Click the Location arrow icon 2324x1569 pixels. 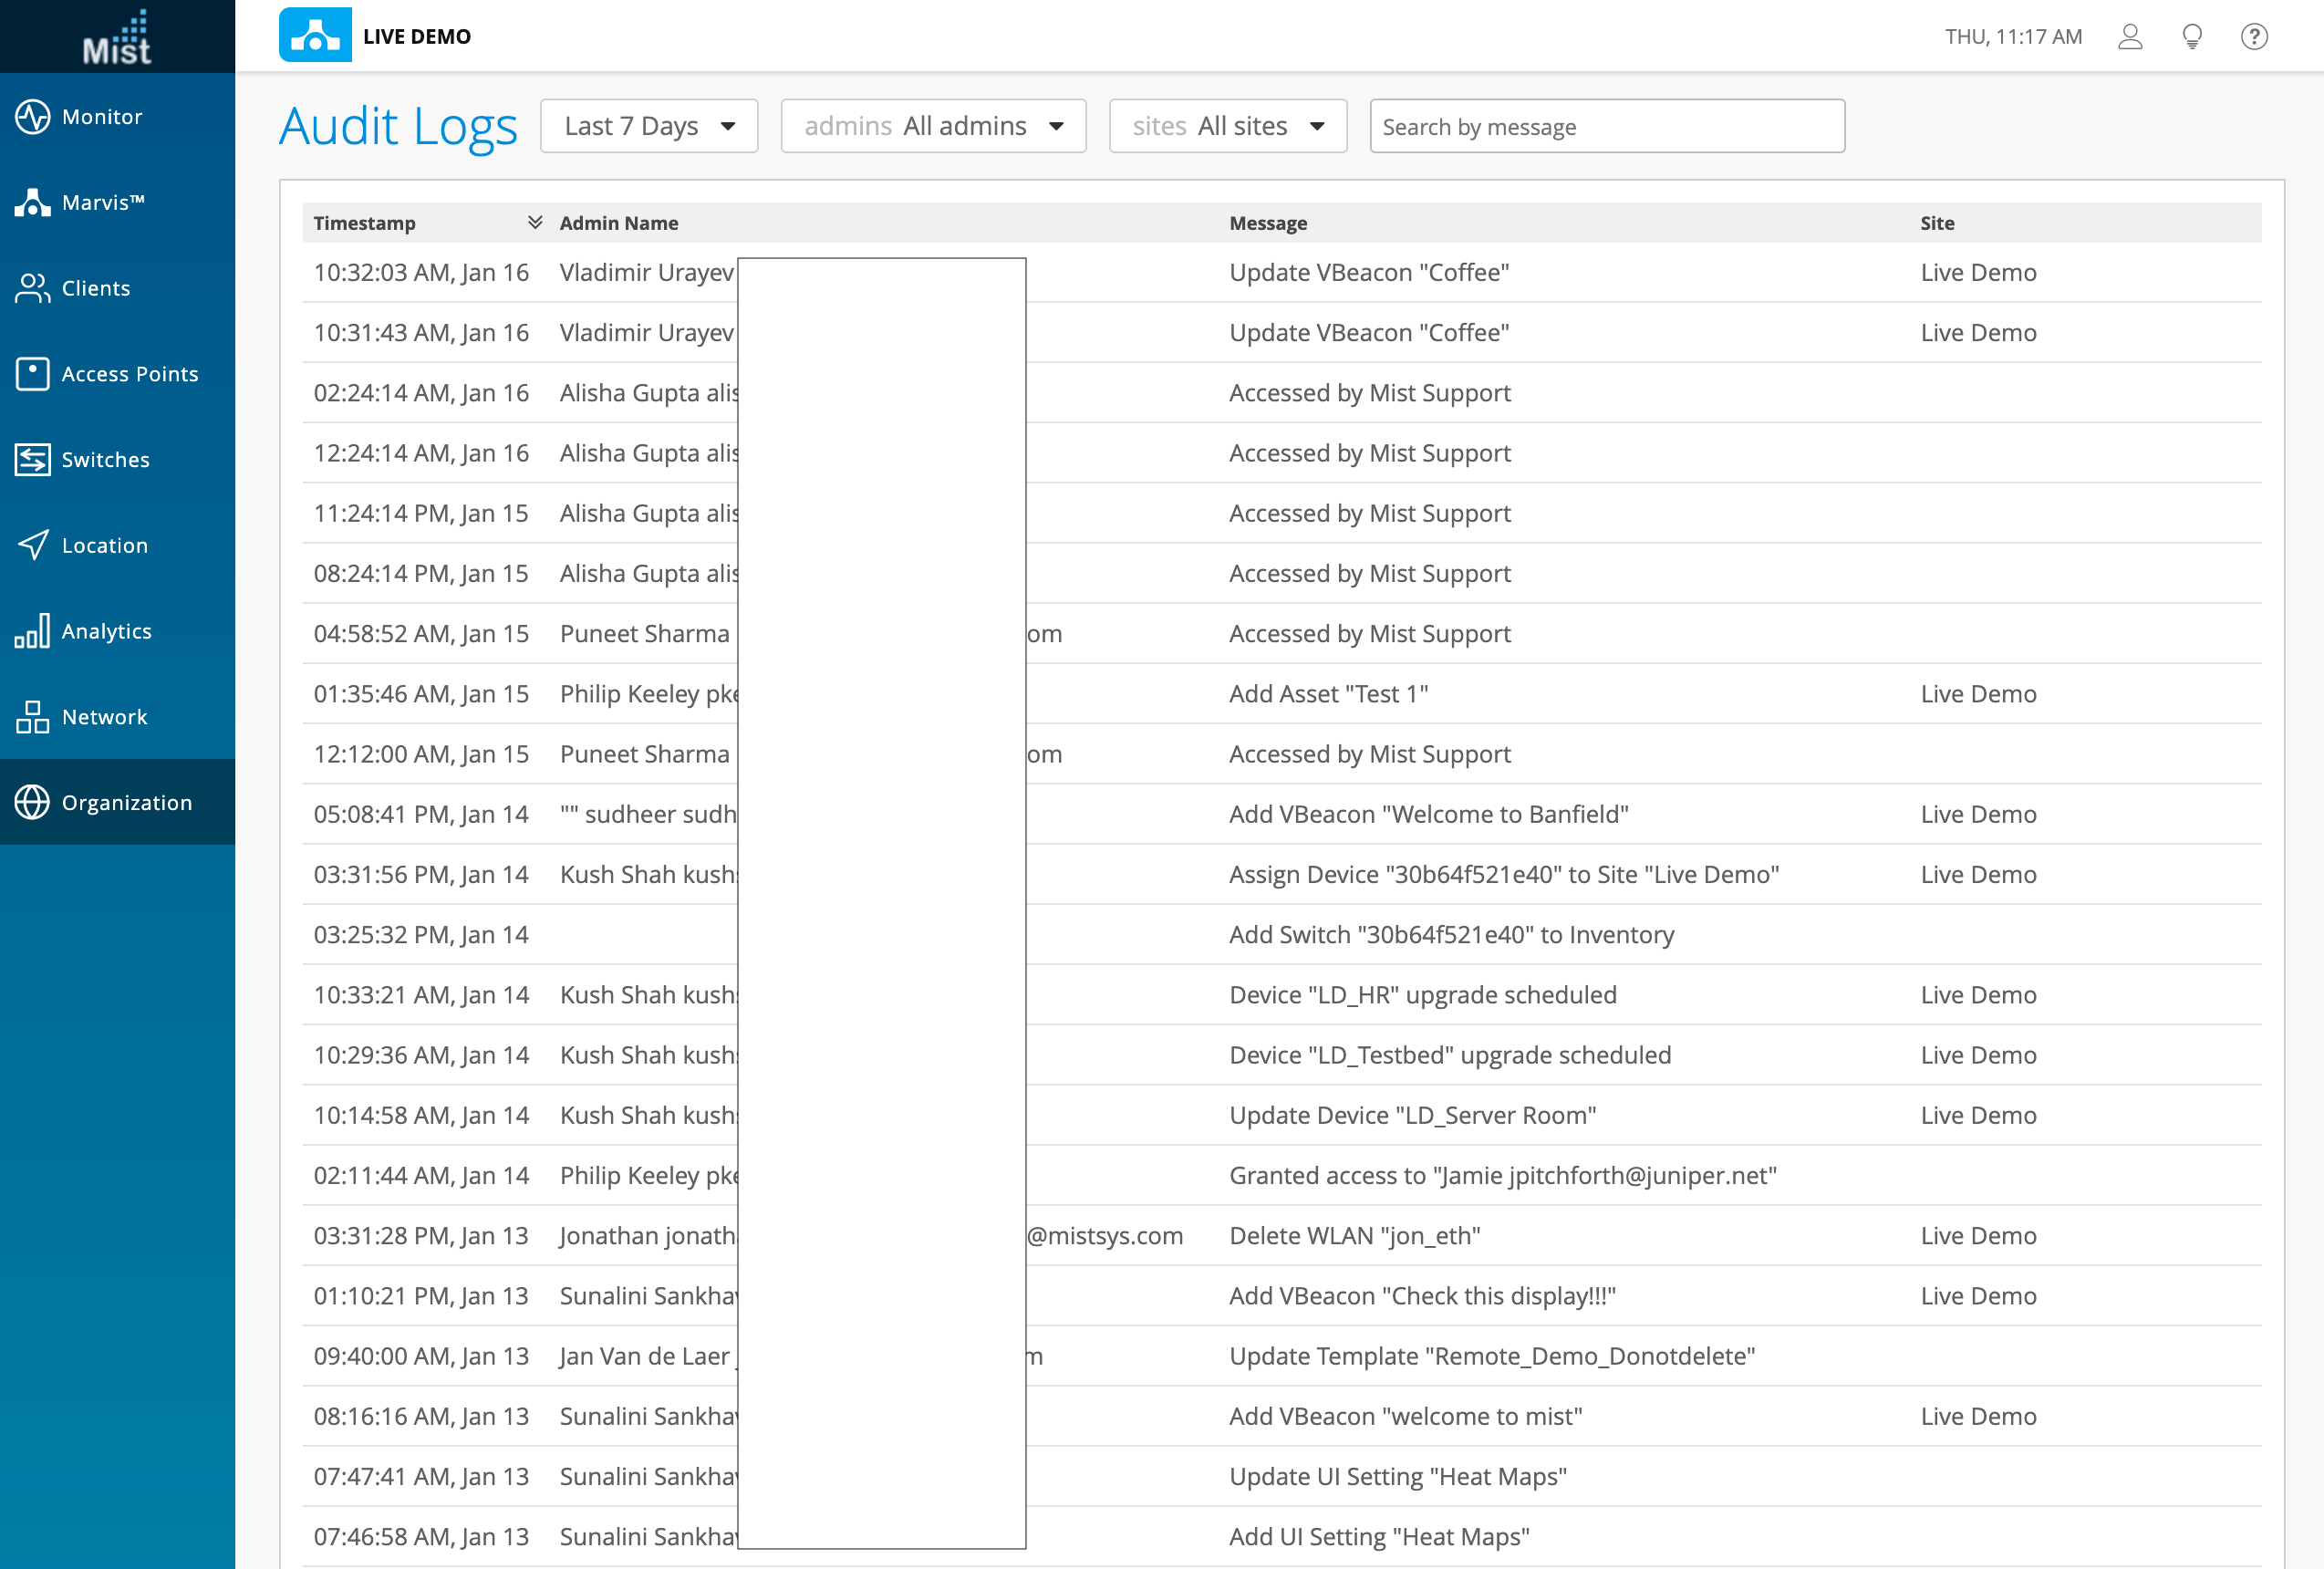(32, 545)
